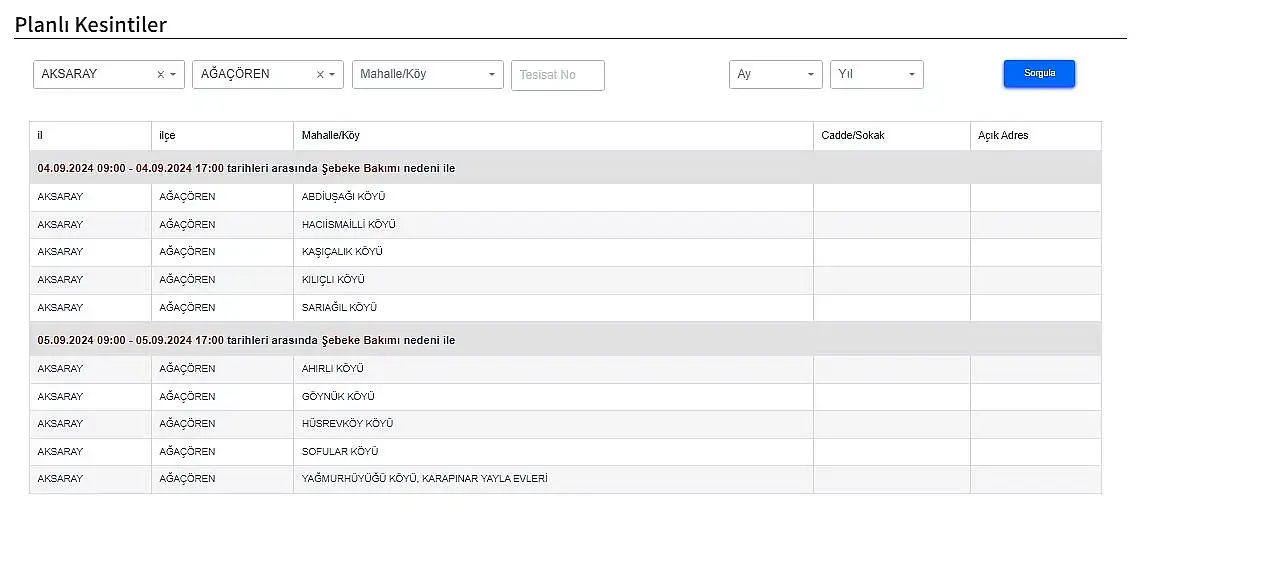Viewport: 1280px width, 563px height.
Task: Open the Mahalle/Köy dropdown
Action: 427,75
